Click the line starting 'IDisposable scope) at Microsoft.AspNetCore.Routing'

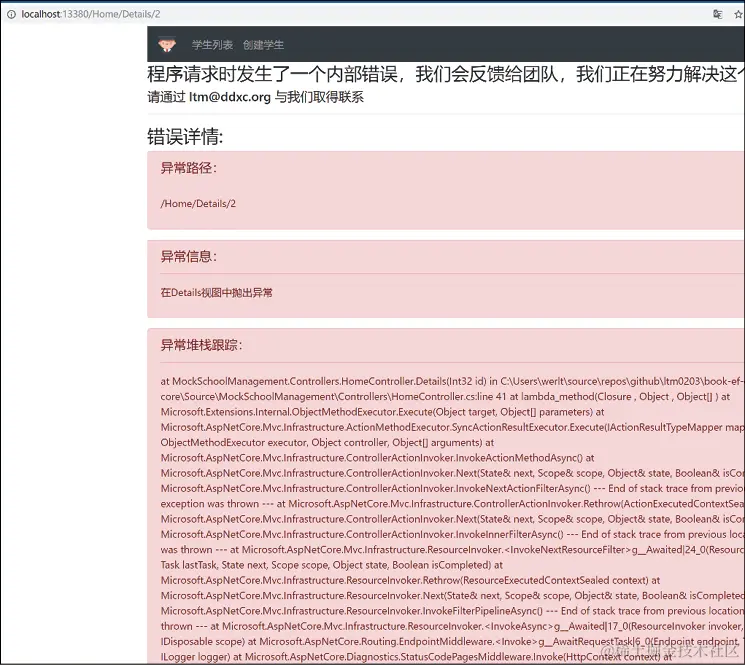[x=452, y=642]
